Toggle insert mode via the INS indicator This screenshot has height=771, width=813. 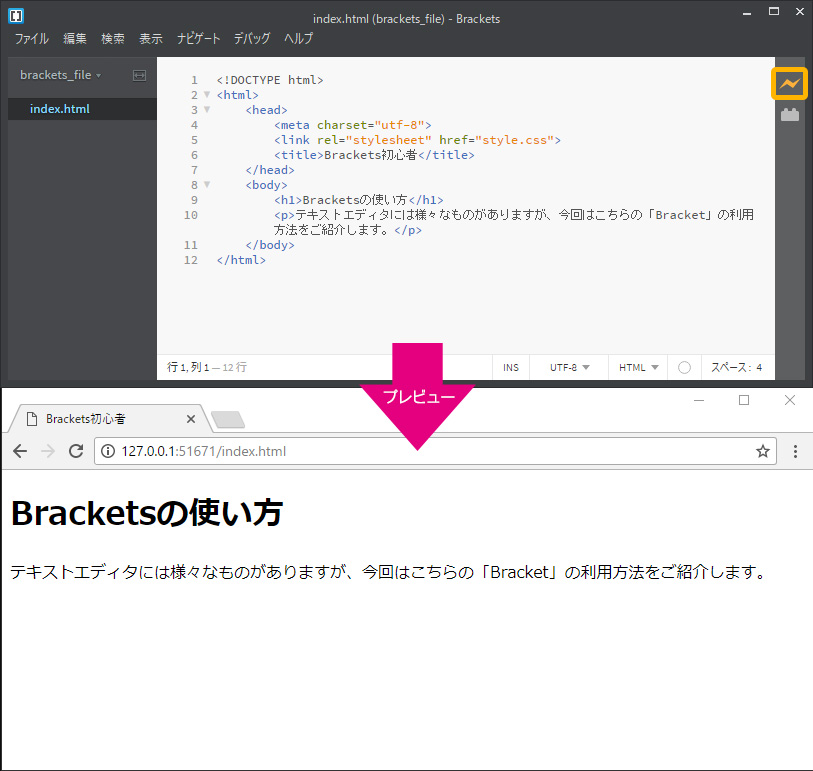(510, 367)
